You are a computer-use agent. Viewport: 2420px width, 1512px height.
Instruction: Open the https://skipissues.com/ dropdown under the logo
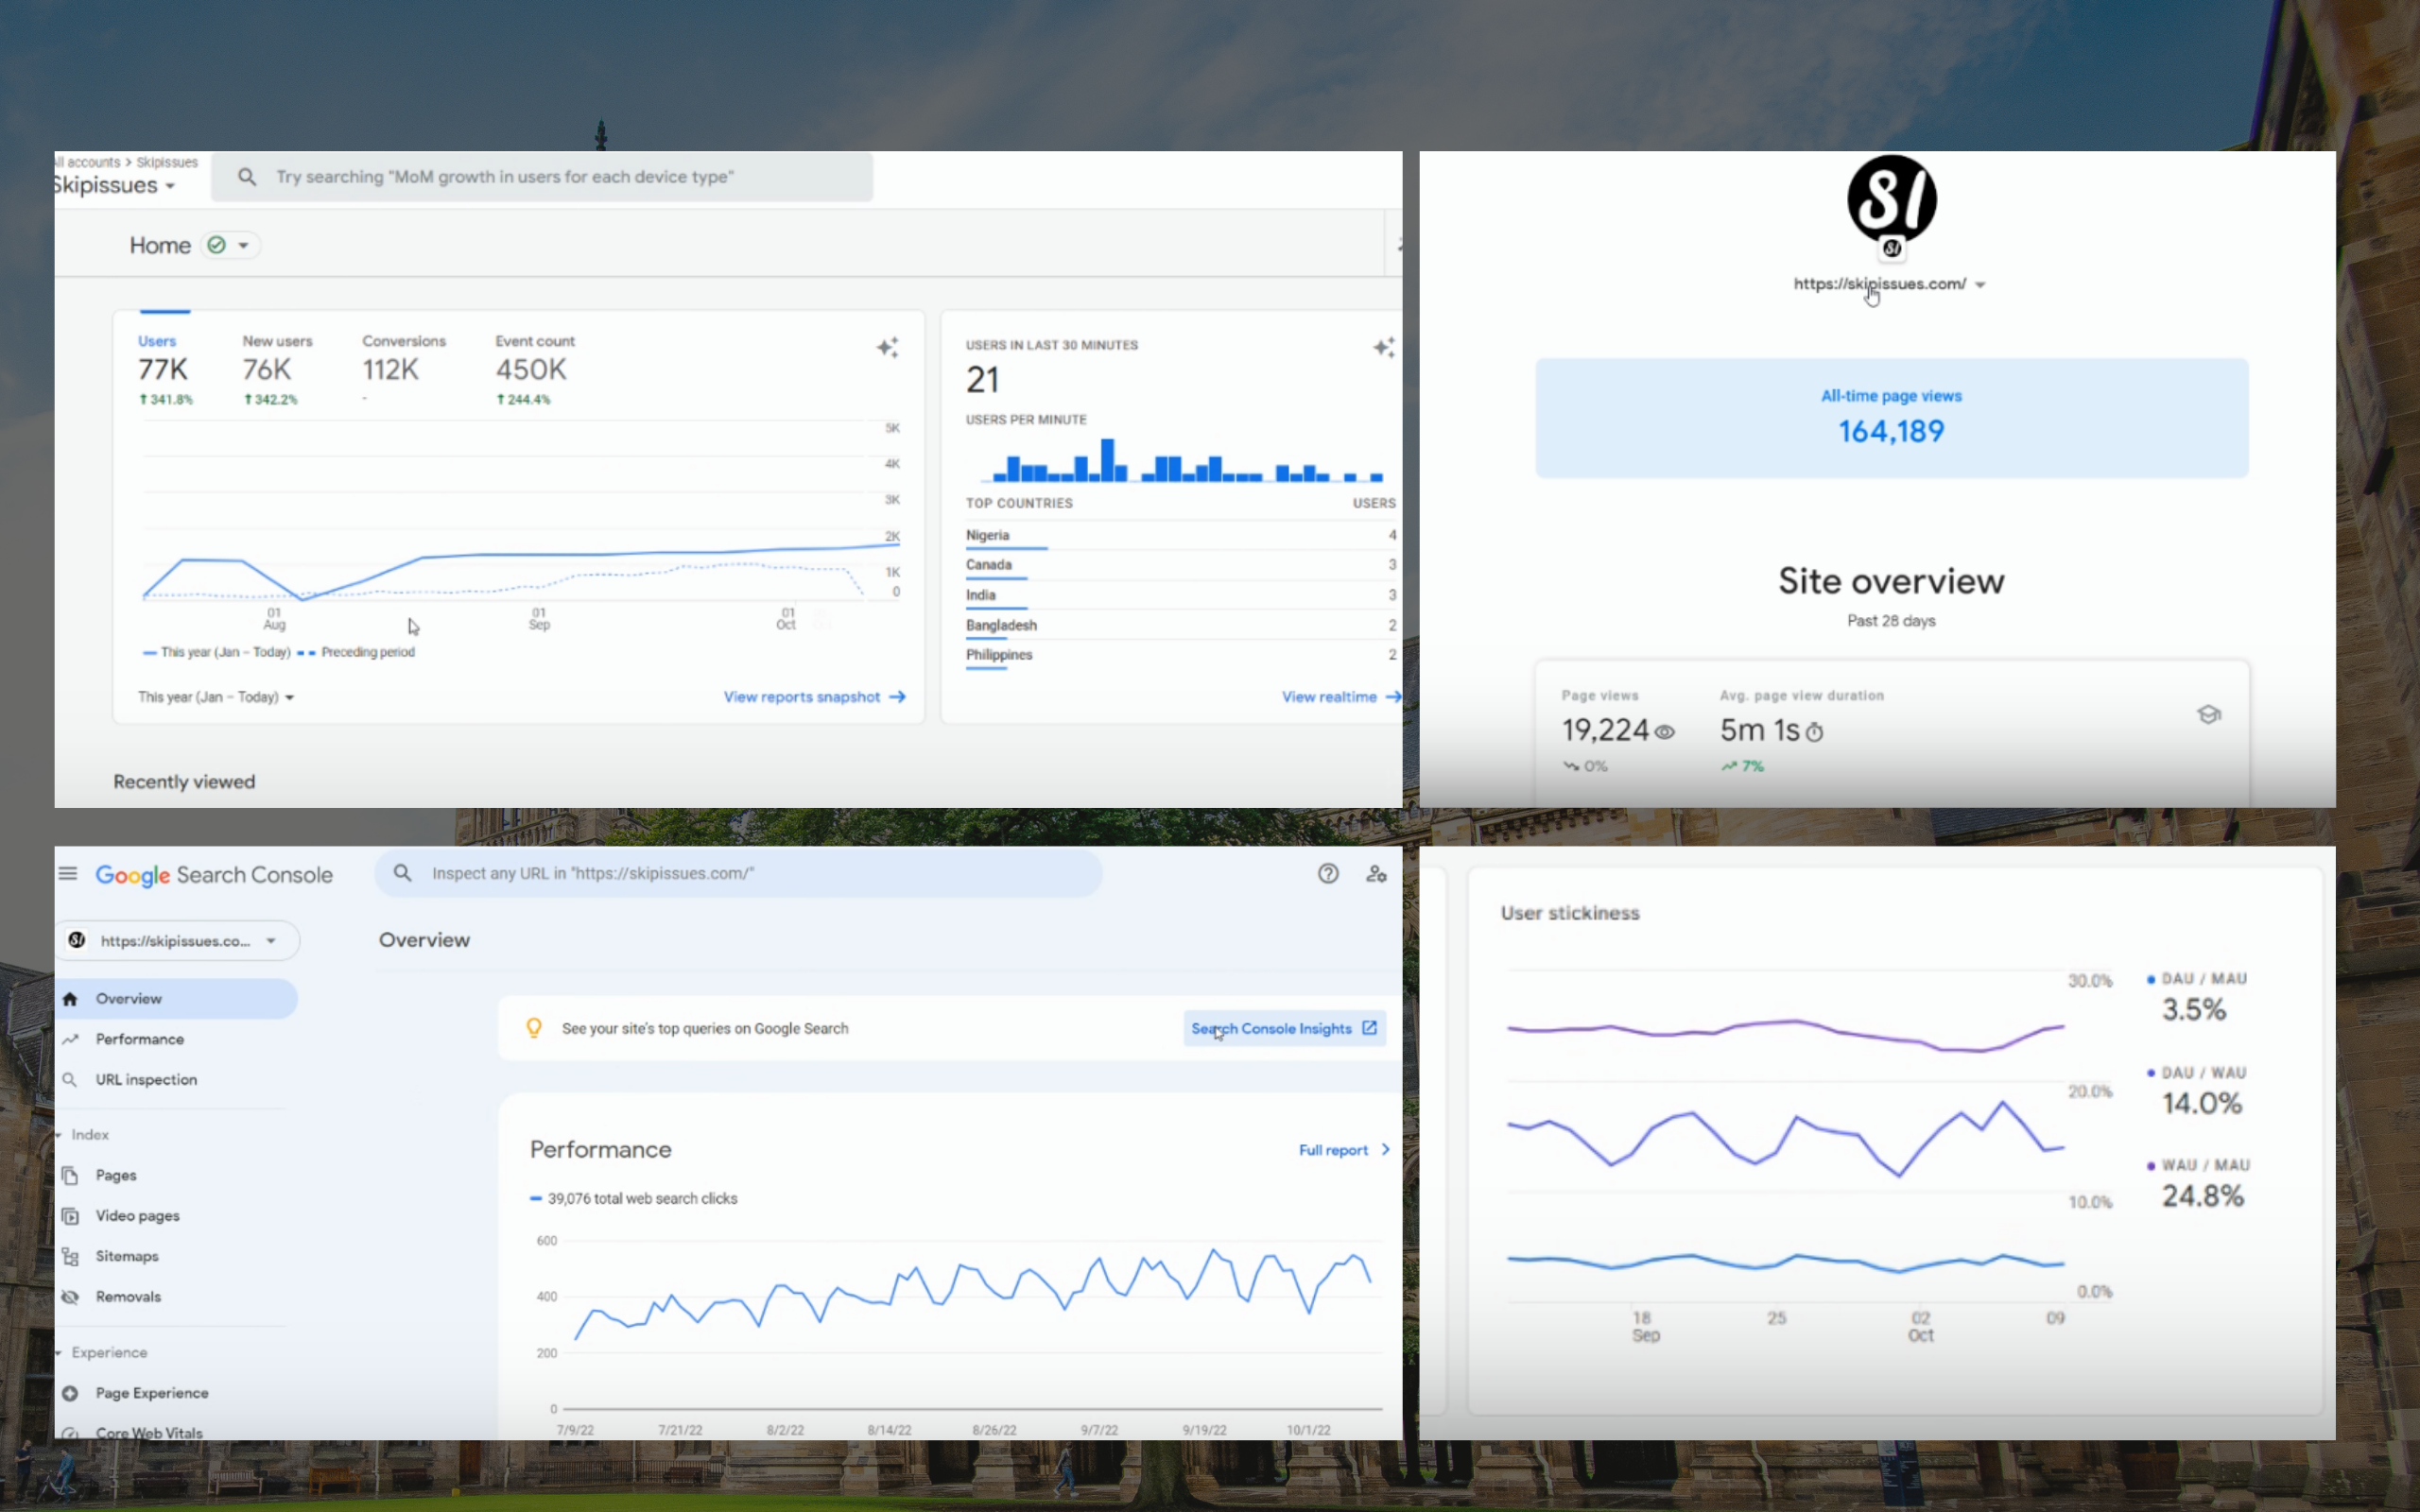click(1888, 284)
